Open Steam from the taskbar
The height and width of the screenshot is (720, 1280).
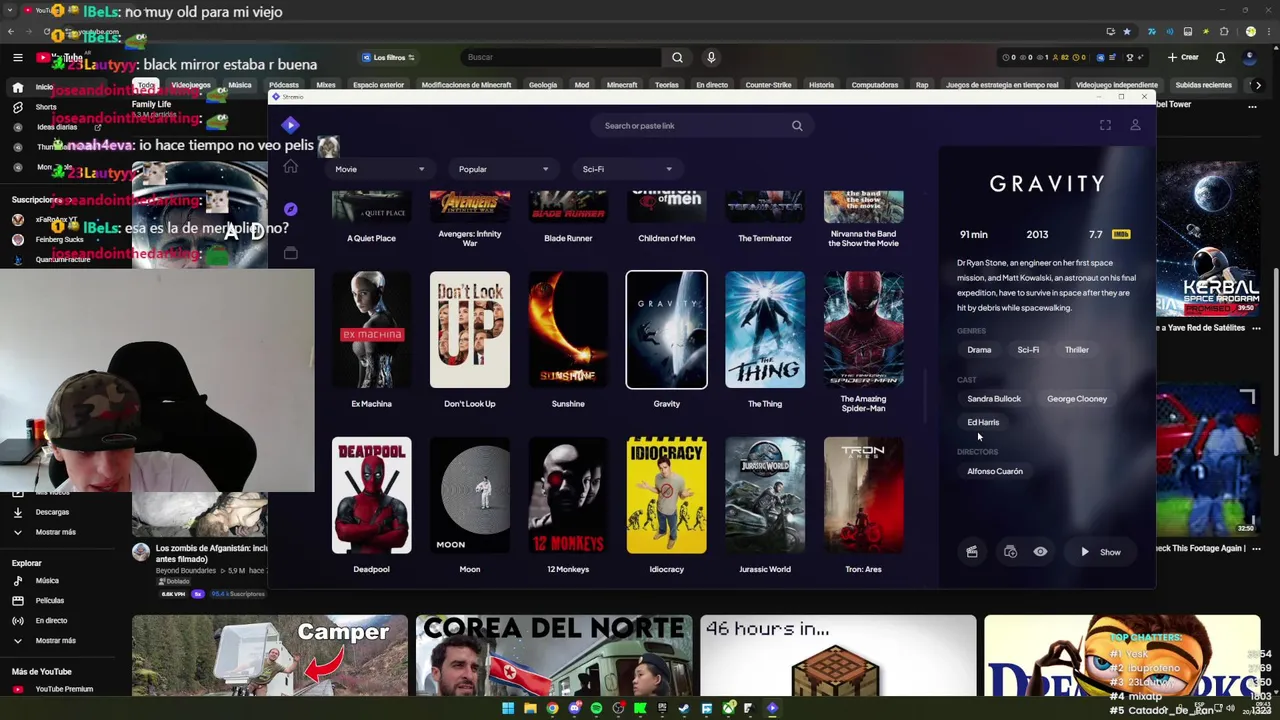click(x=684, y=708)
